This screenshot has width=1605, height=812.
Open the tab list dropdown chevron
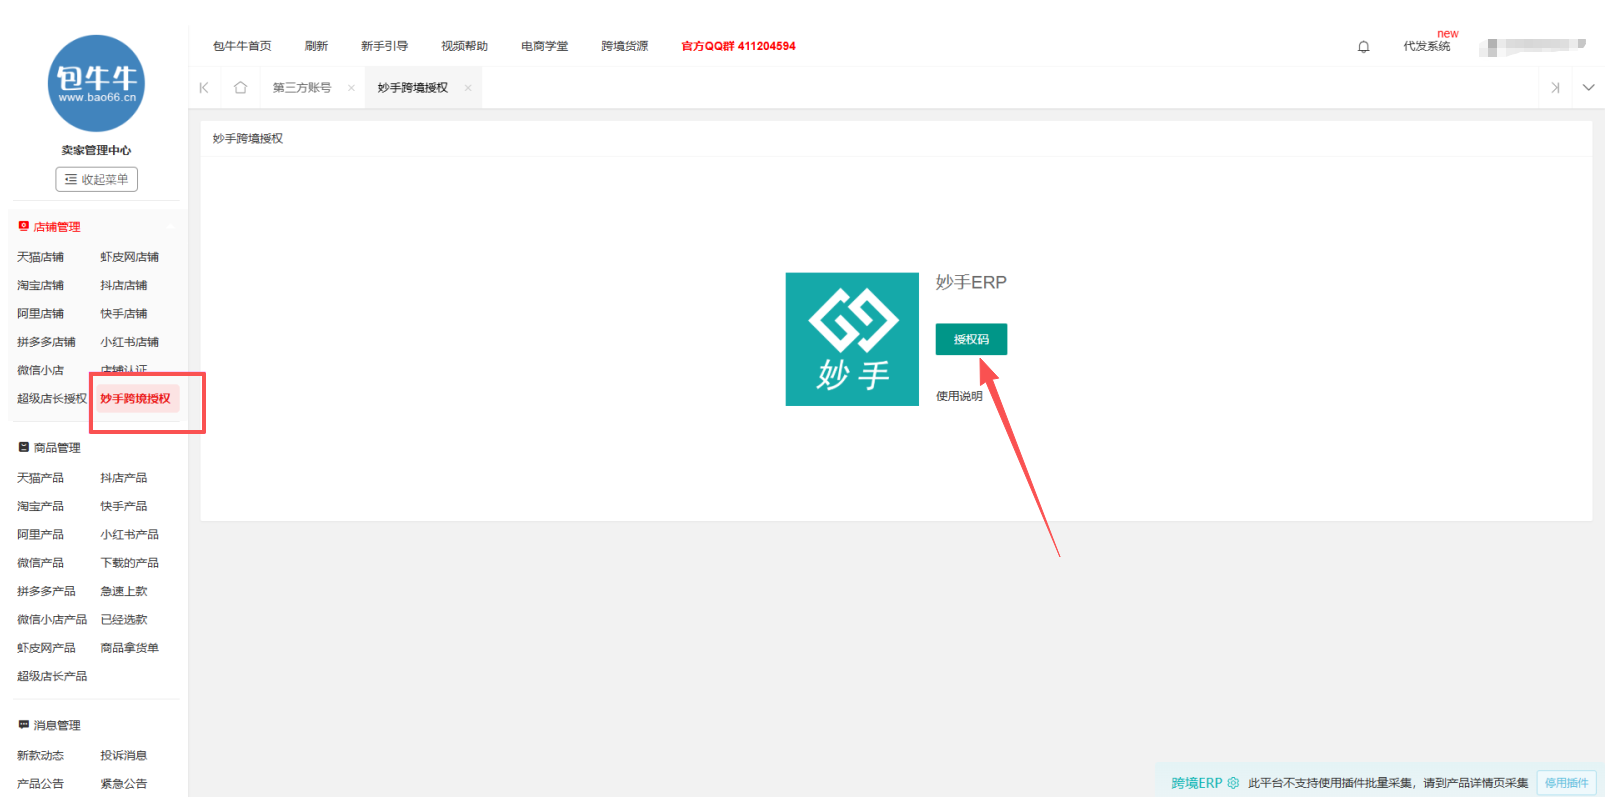1588,88
